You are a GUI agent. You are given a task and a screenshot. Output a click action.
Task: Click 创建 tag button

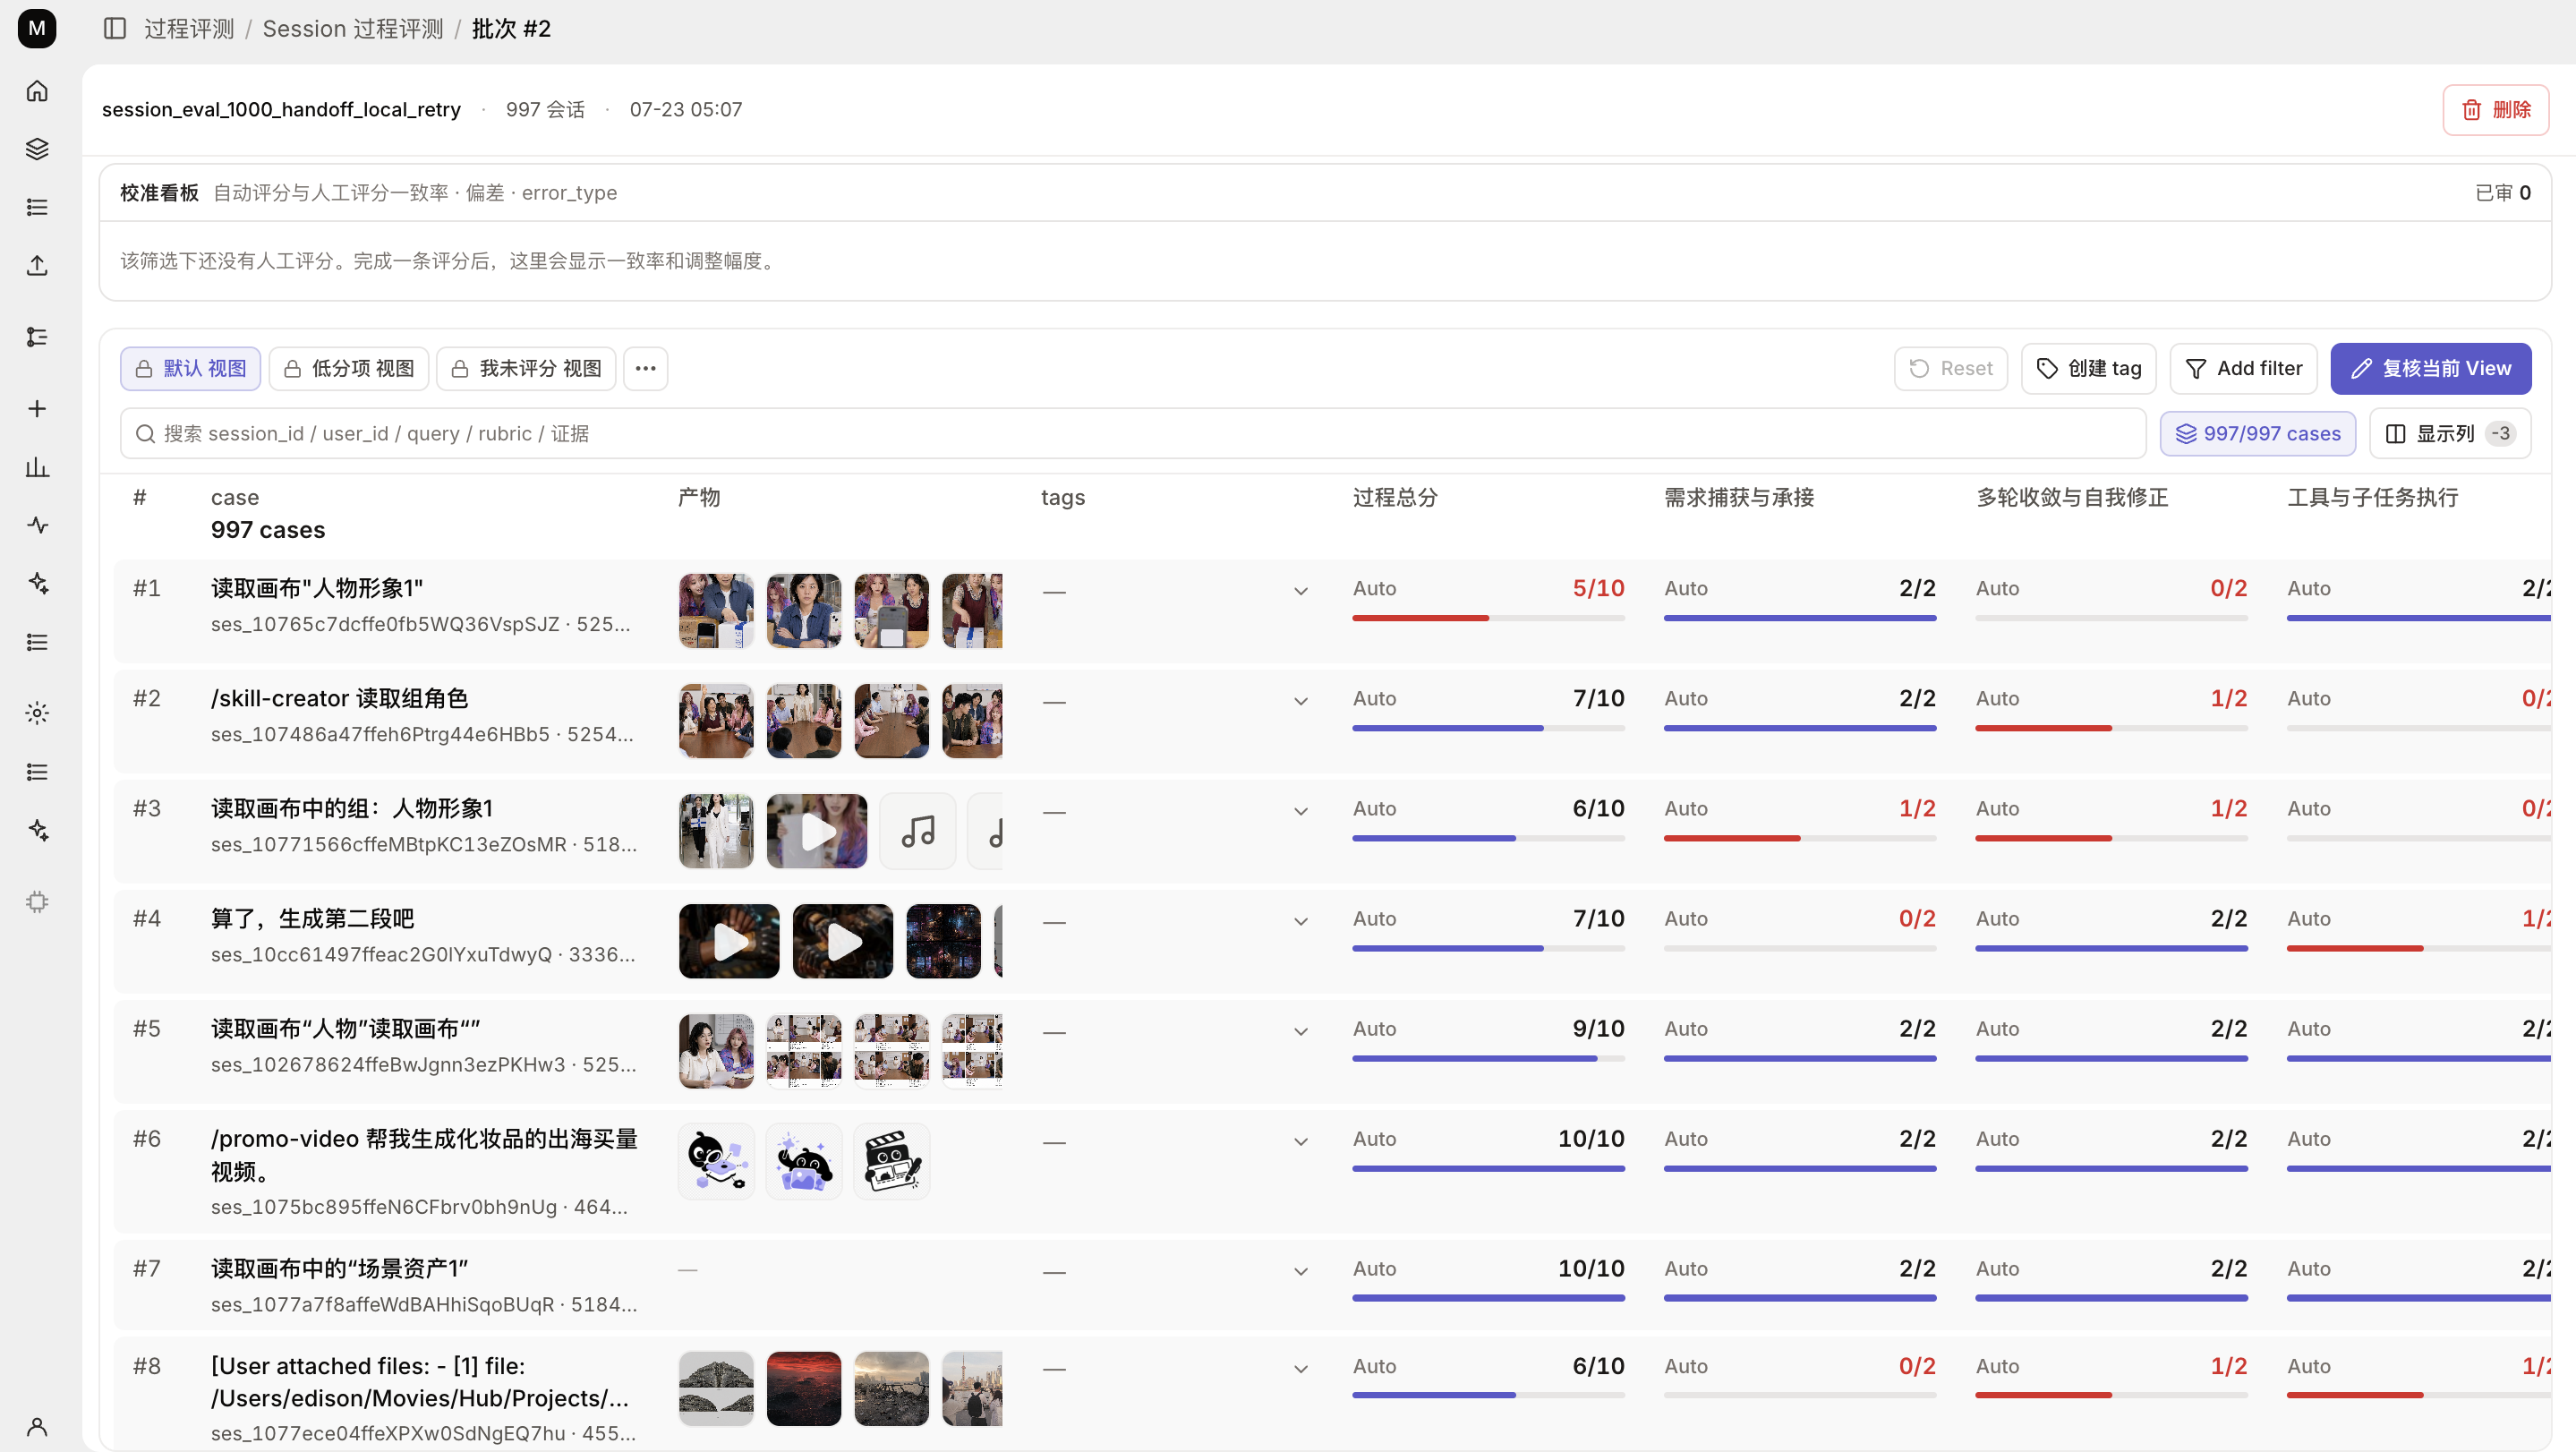[2089, 369]
